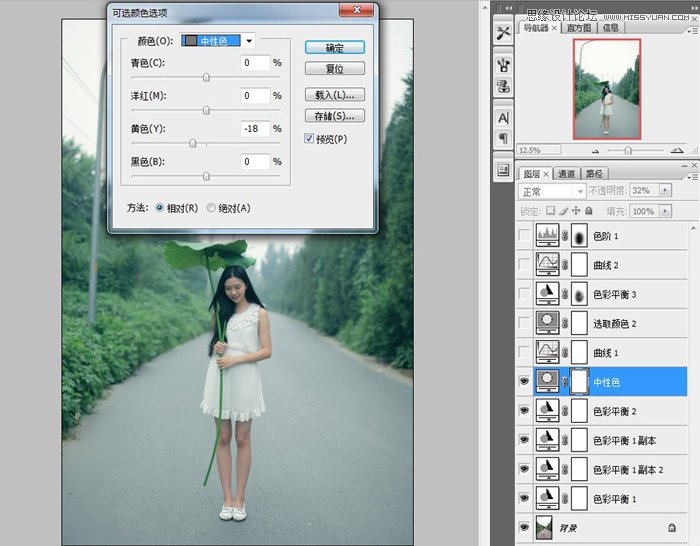
Task: Click the lock transparent pixels icon
Action: pyautogui.click(x=550, y=211)
